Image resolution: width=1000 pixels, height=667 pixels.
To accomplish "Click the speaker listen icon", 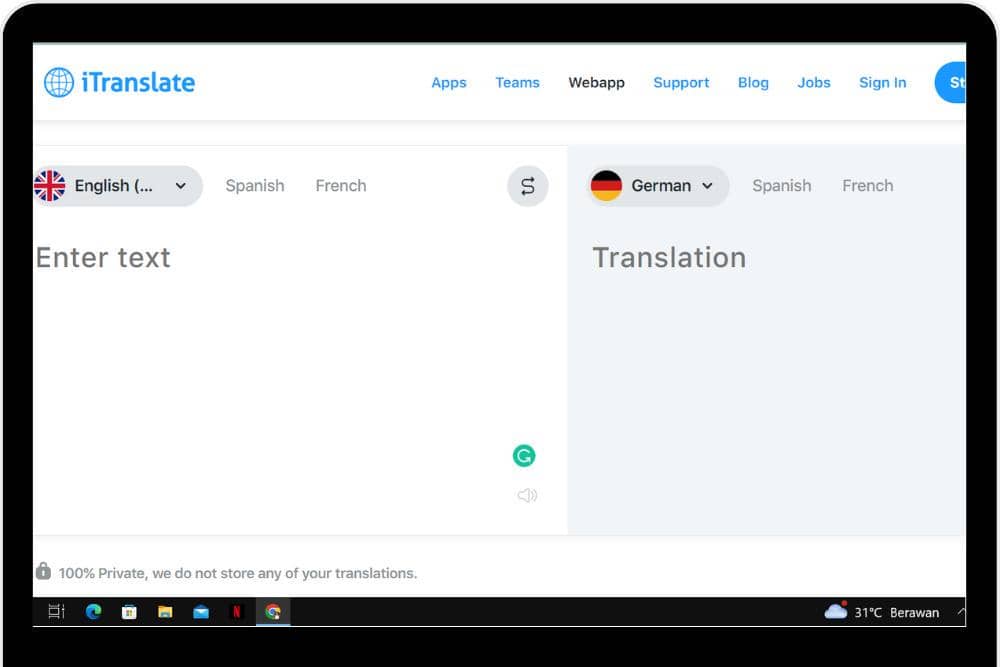I will [527, 495].
